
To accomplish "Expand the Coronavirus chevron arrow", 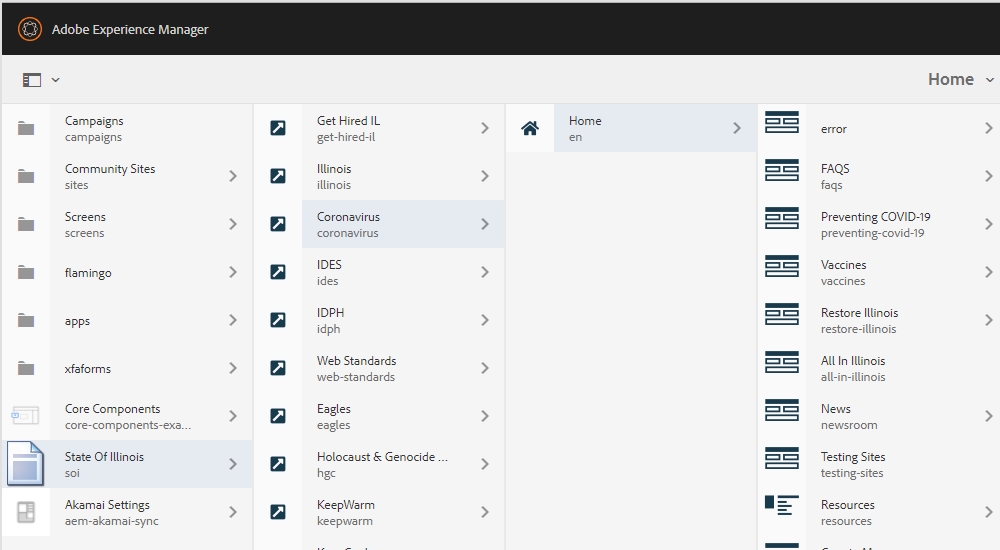I will (485, 224).
